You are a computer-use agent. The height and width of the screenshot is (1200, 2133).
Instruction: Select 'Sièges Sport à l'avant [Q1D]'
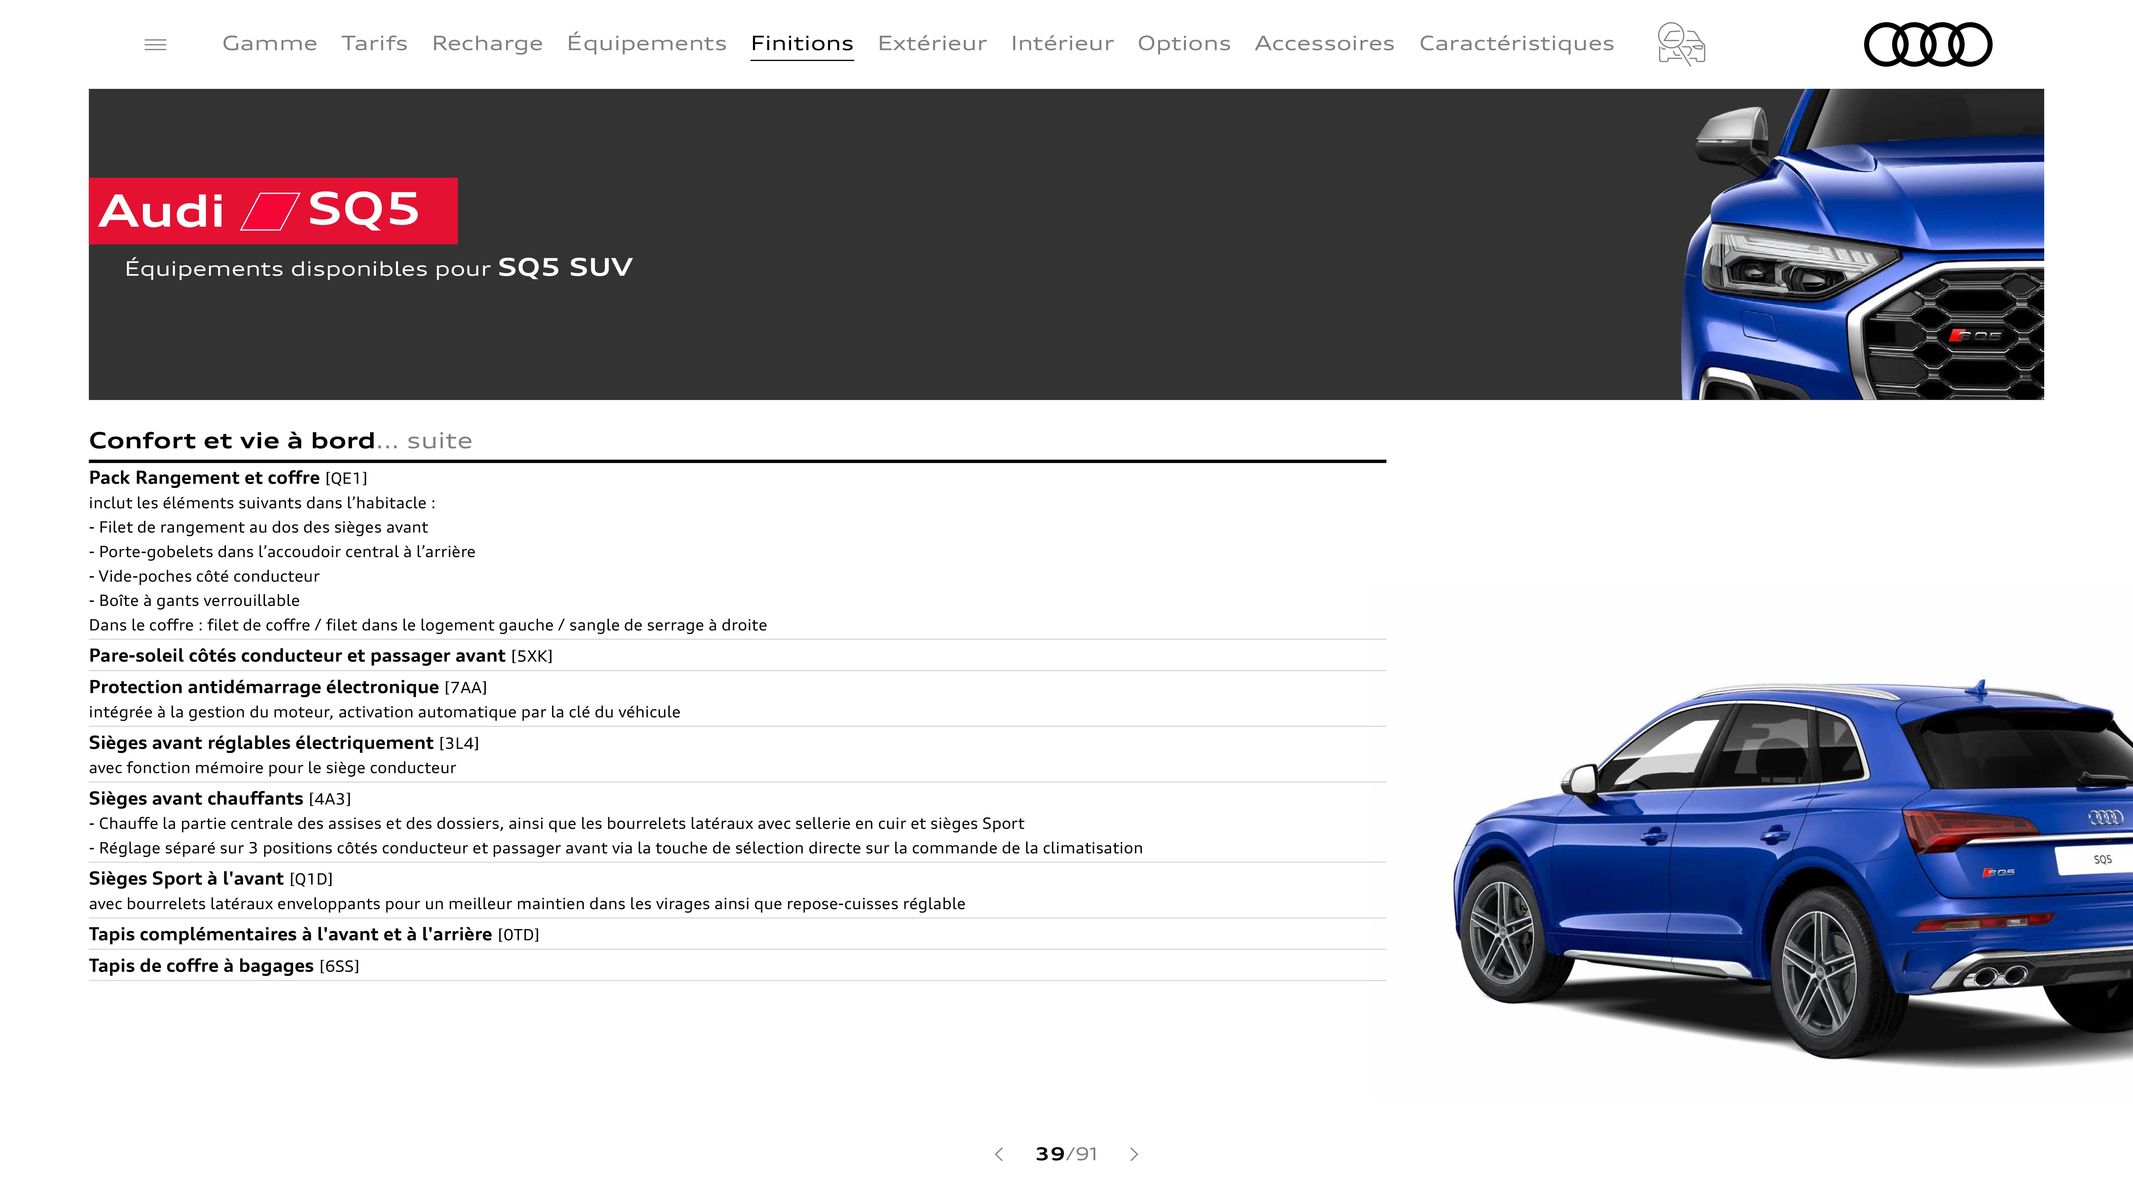pyautogui.click(x=211, y=879)
